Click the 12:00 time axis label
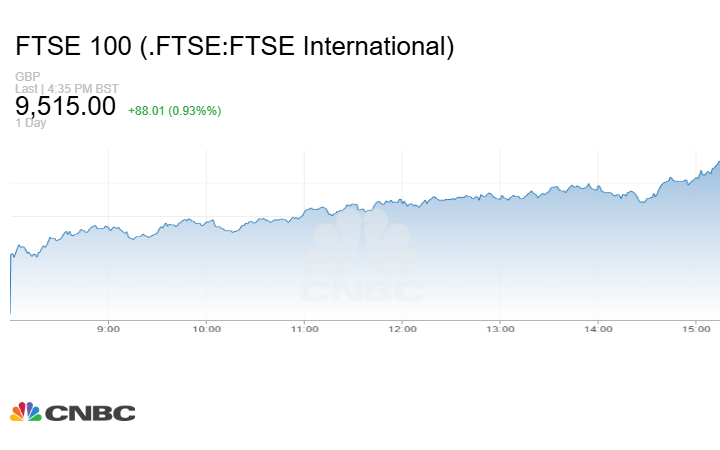The image size is (720, 450). (x=402, y=328)
